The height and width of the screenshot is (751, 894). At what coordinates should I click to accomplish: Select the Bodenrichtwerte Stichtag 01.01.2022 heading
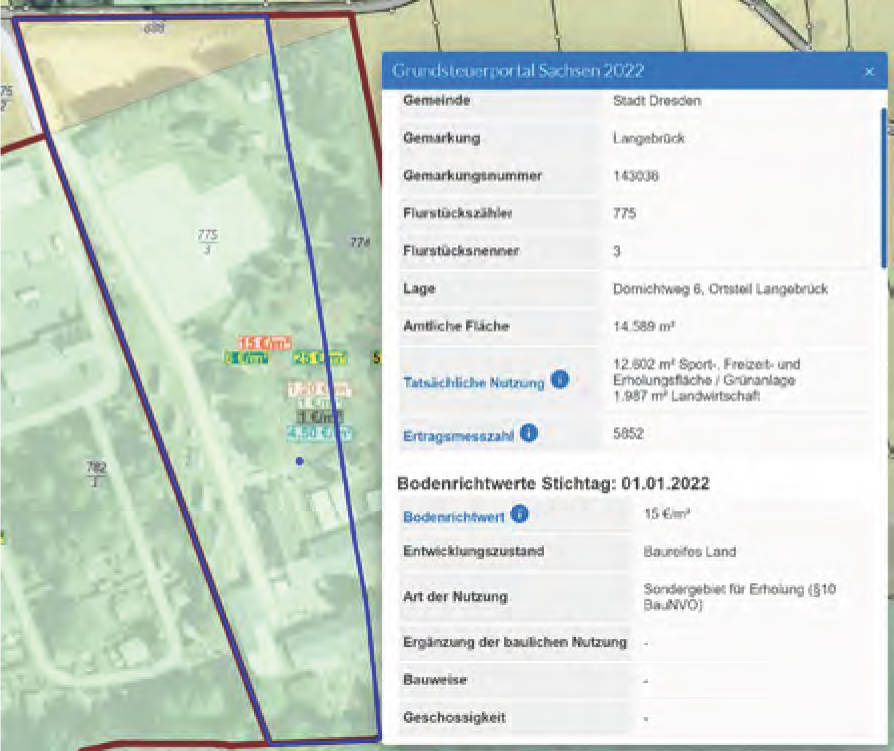(x=541, y=483)
